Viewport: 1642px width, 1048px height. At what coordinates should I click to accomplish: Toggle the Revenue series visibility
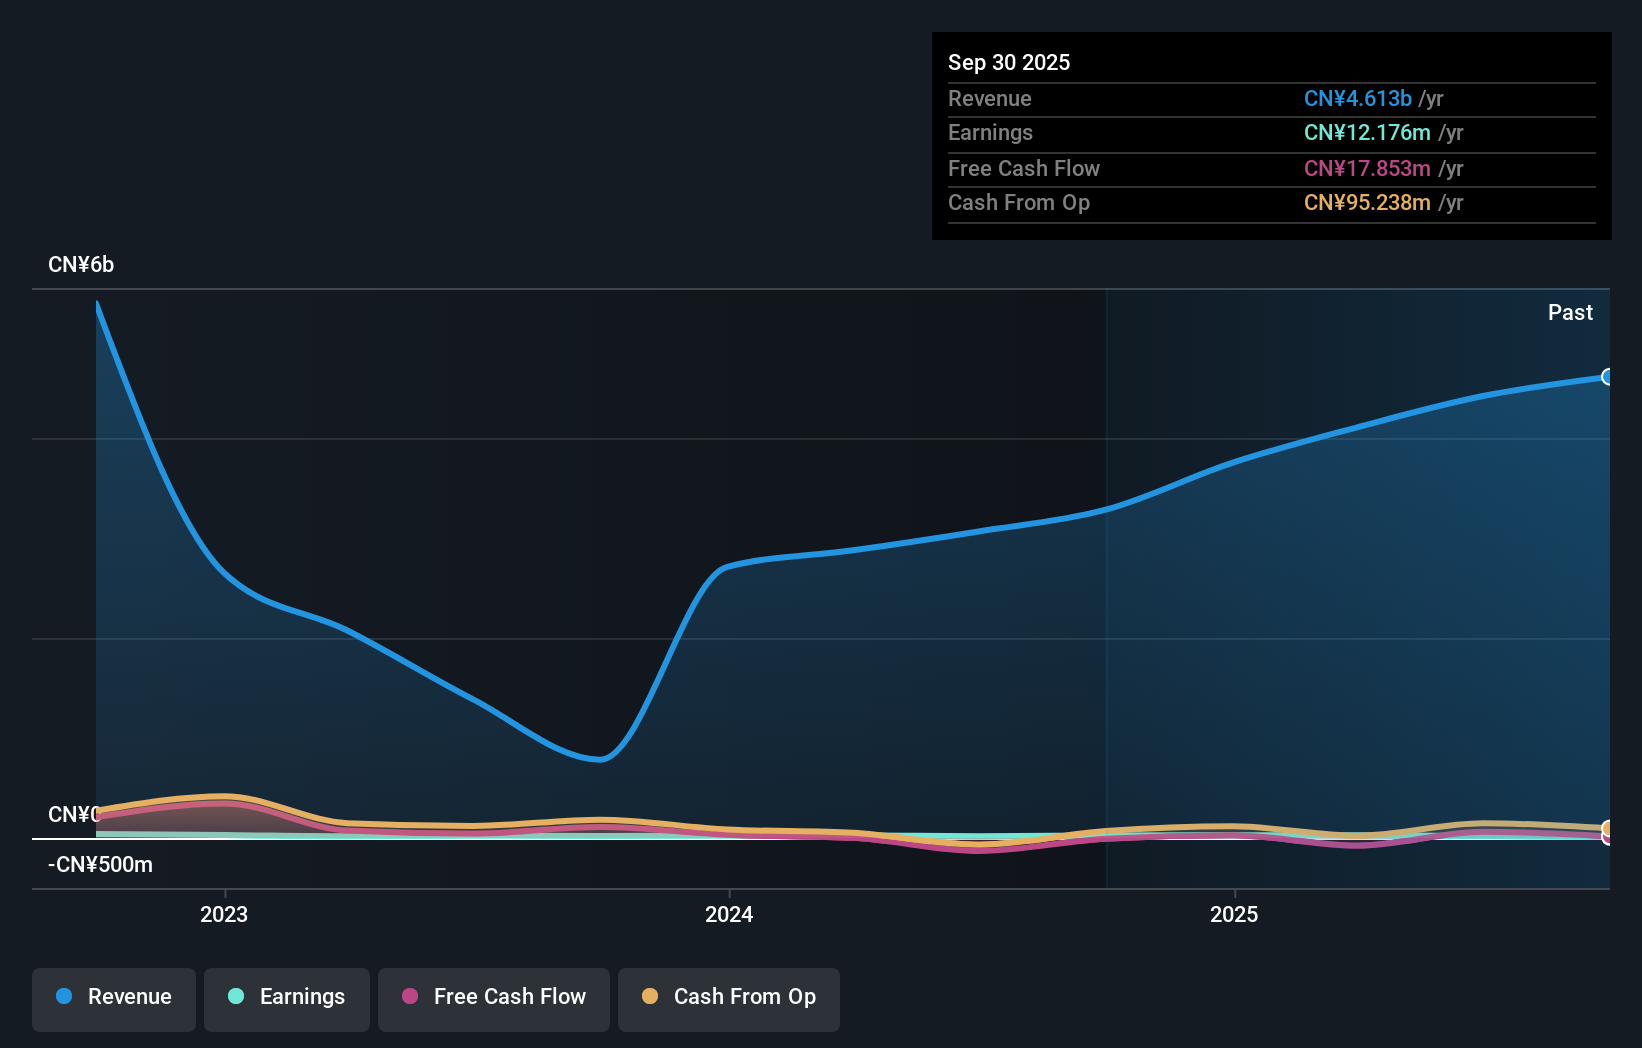[113, 998]
